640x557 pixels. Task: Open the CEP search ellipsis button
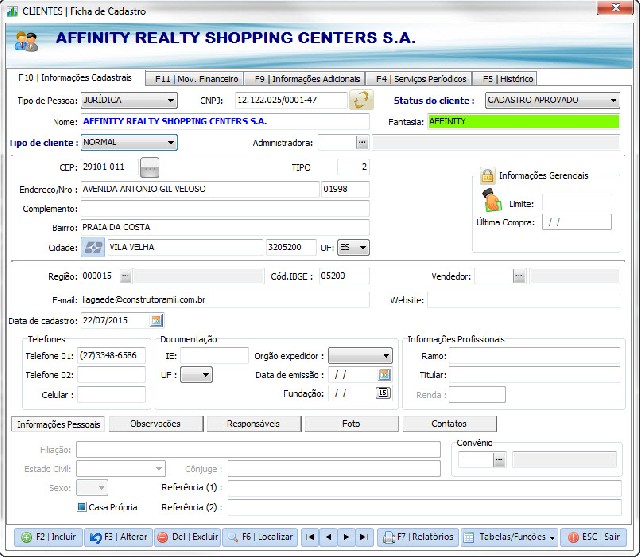pyautogui.click(x=149, y=167)
